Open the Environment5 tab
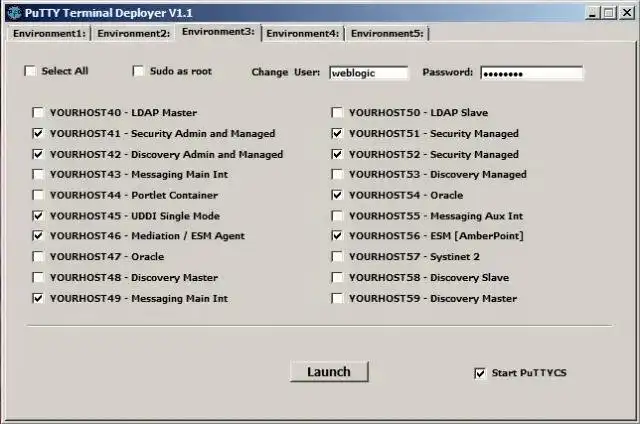The width and height of the screenshot is (640, 424). (x=387, y=33)
